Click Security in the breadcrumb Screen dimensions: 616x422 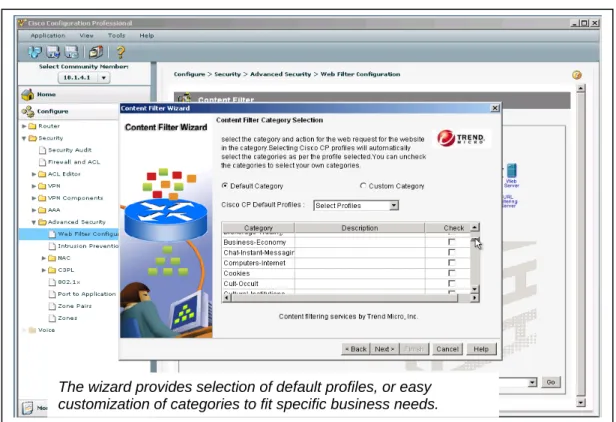coord(227,74)
